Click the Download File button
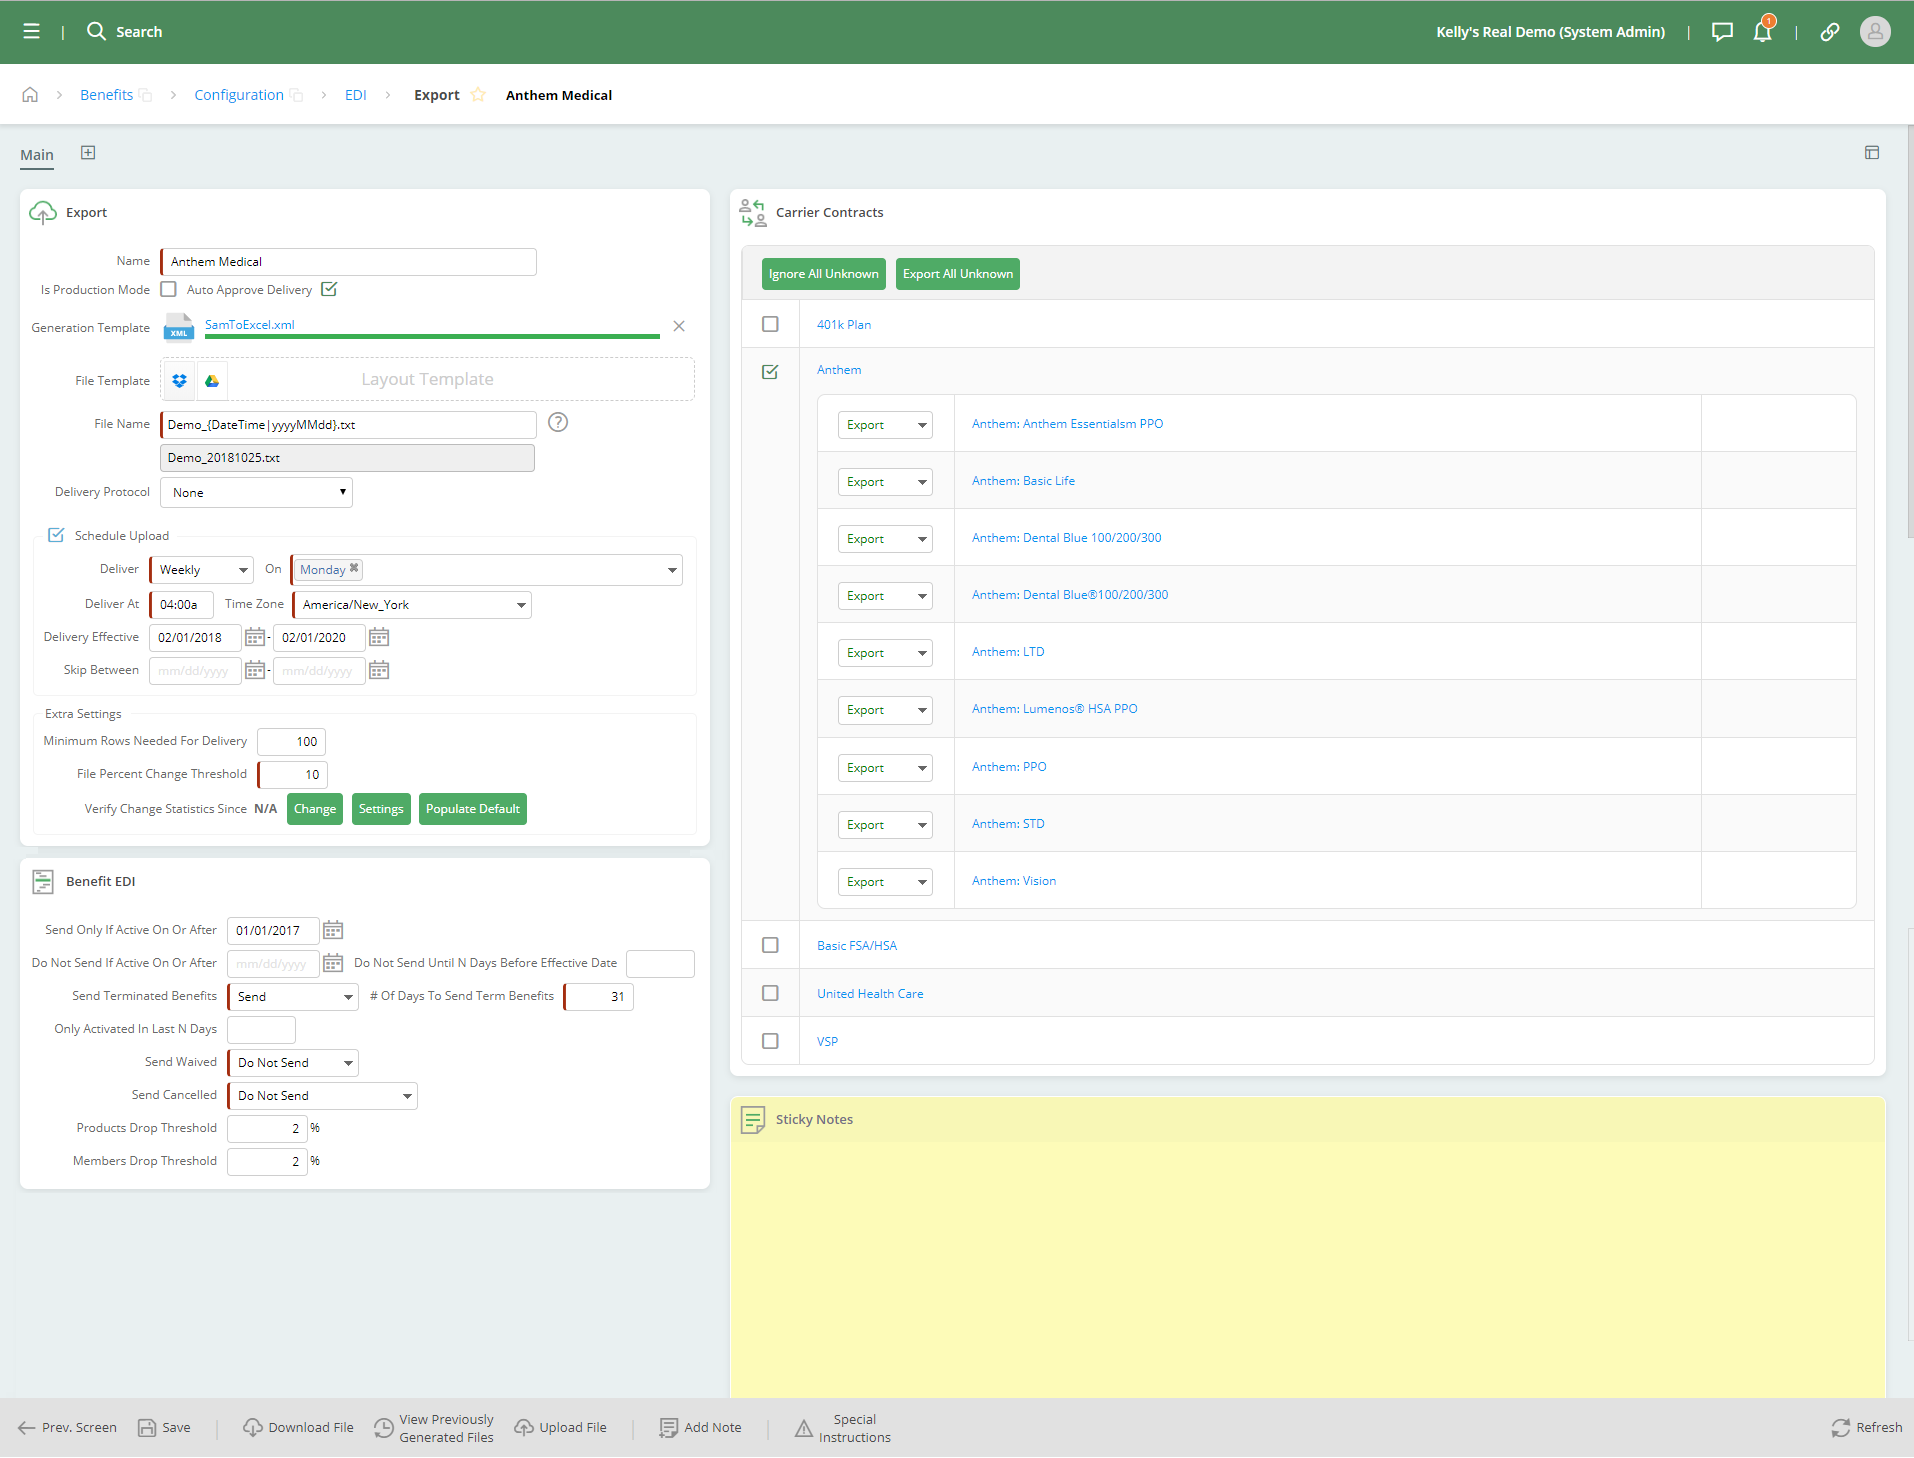Viewport: 1914px width, 1458px height. tap(298, 1428)
